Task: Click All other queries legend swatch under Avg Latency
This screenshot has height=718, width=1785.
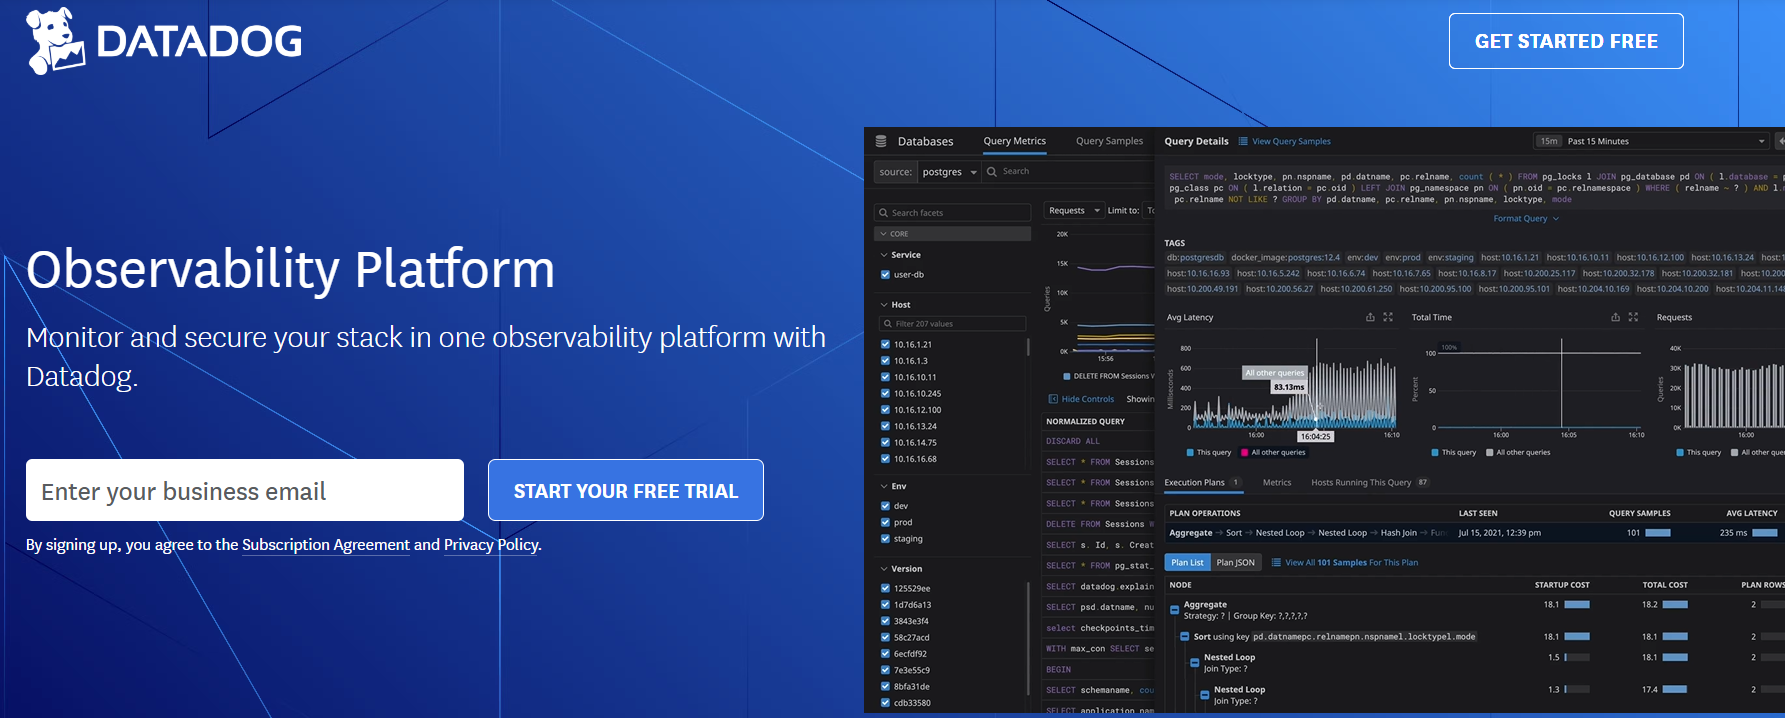Action: 1244,452
